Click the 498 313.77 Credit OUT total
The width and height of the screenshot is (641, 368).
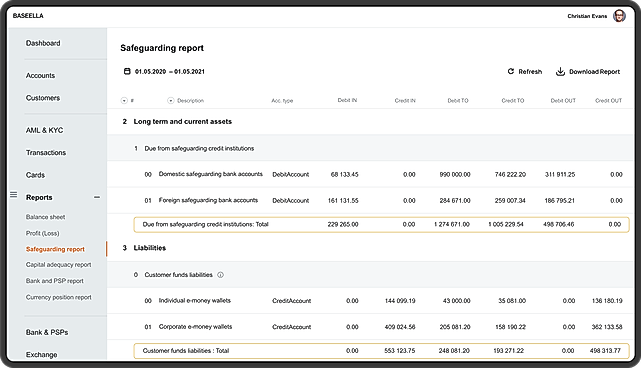click(x=605, y=351)
